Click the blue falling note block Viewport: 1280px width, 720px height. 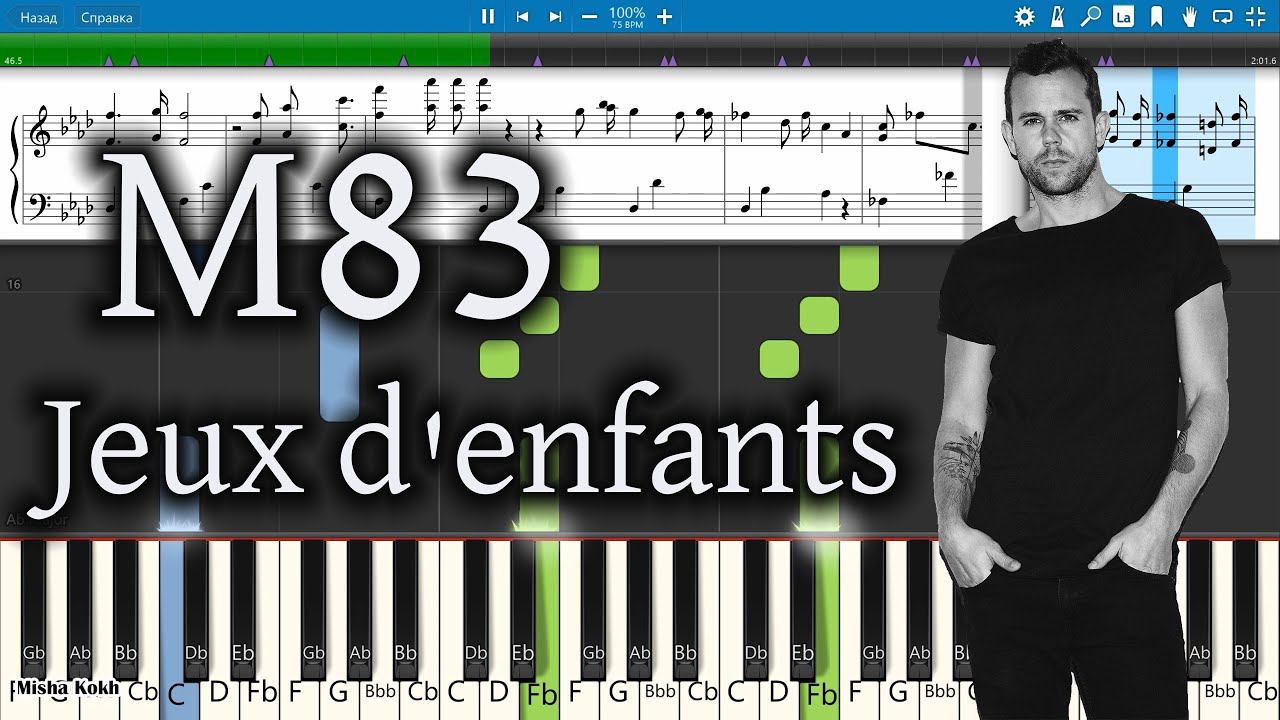[x=339, y=364]
